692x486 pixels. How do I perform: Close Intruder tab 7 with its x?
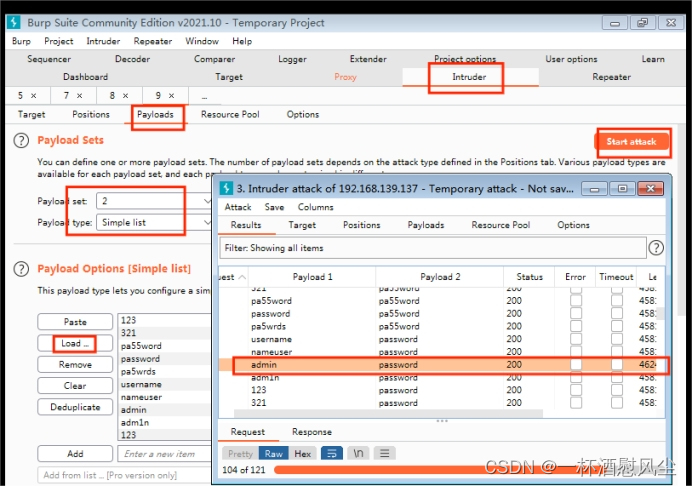pos(79,95)
